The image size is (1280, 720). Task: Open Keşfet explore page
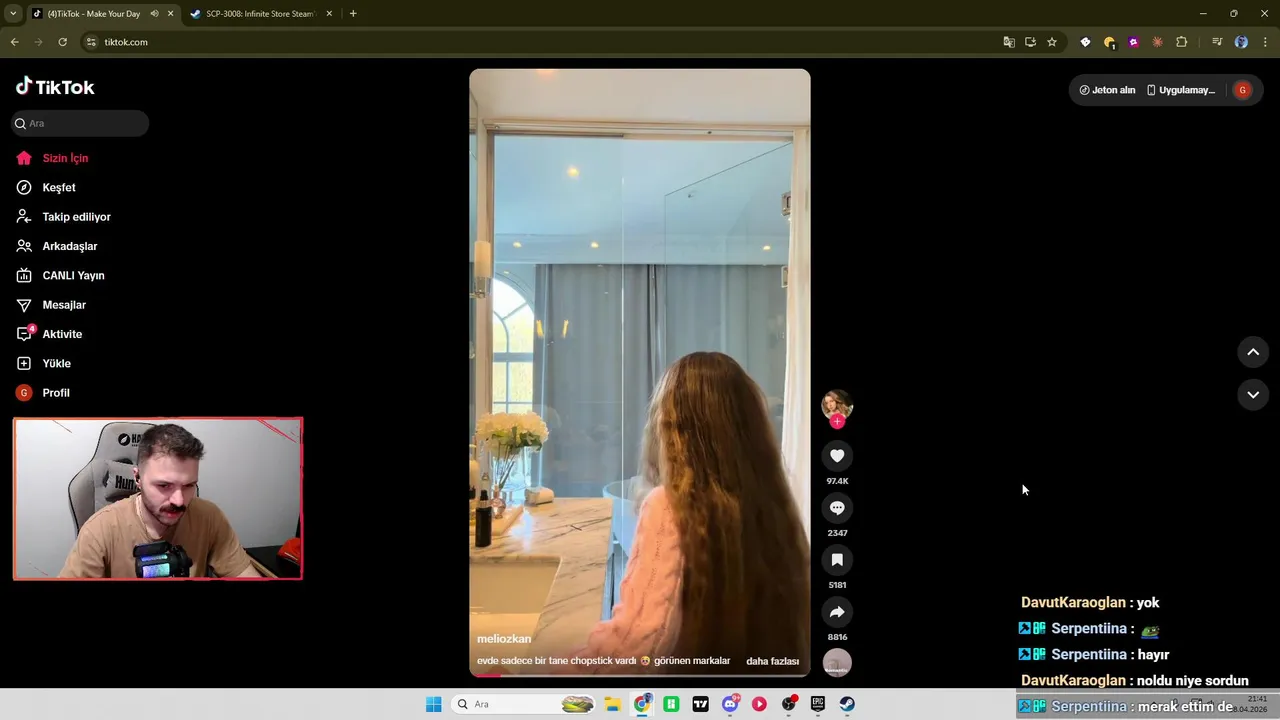point(58,187)
